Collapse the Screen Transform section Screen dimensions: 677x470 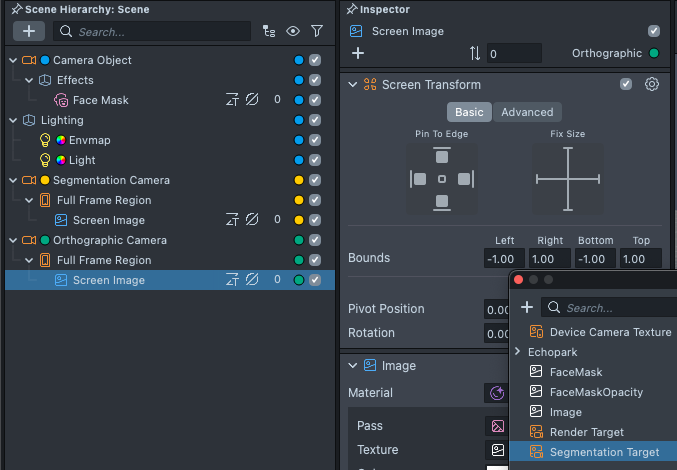[352, 85]
